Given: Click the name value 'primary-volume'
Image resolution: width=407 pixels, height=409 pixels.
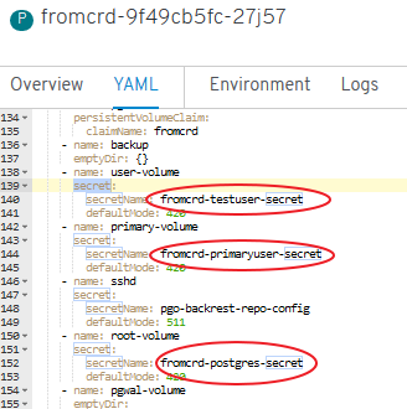Looking at the screenshot, I should pyautogui.click(x=154, y=227).
